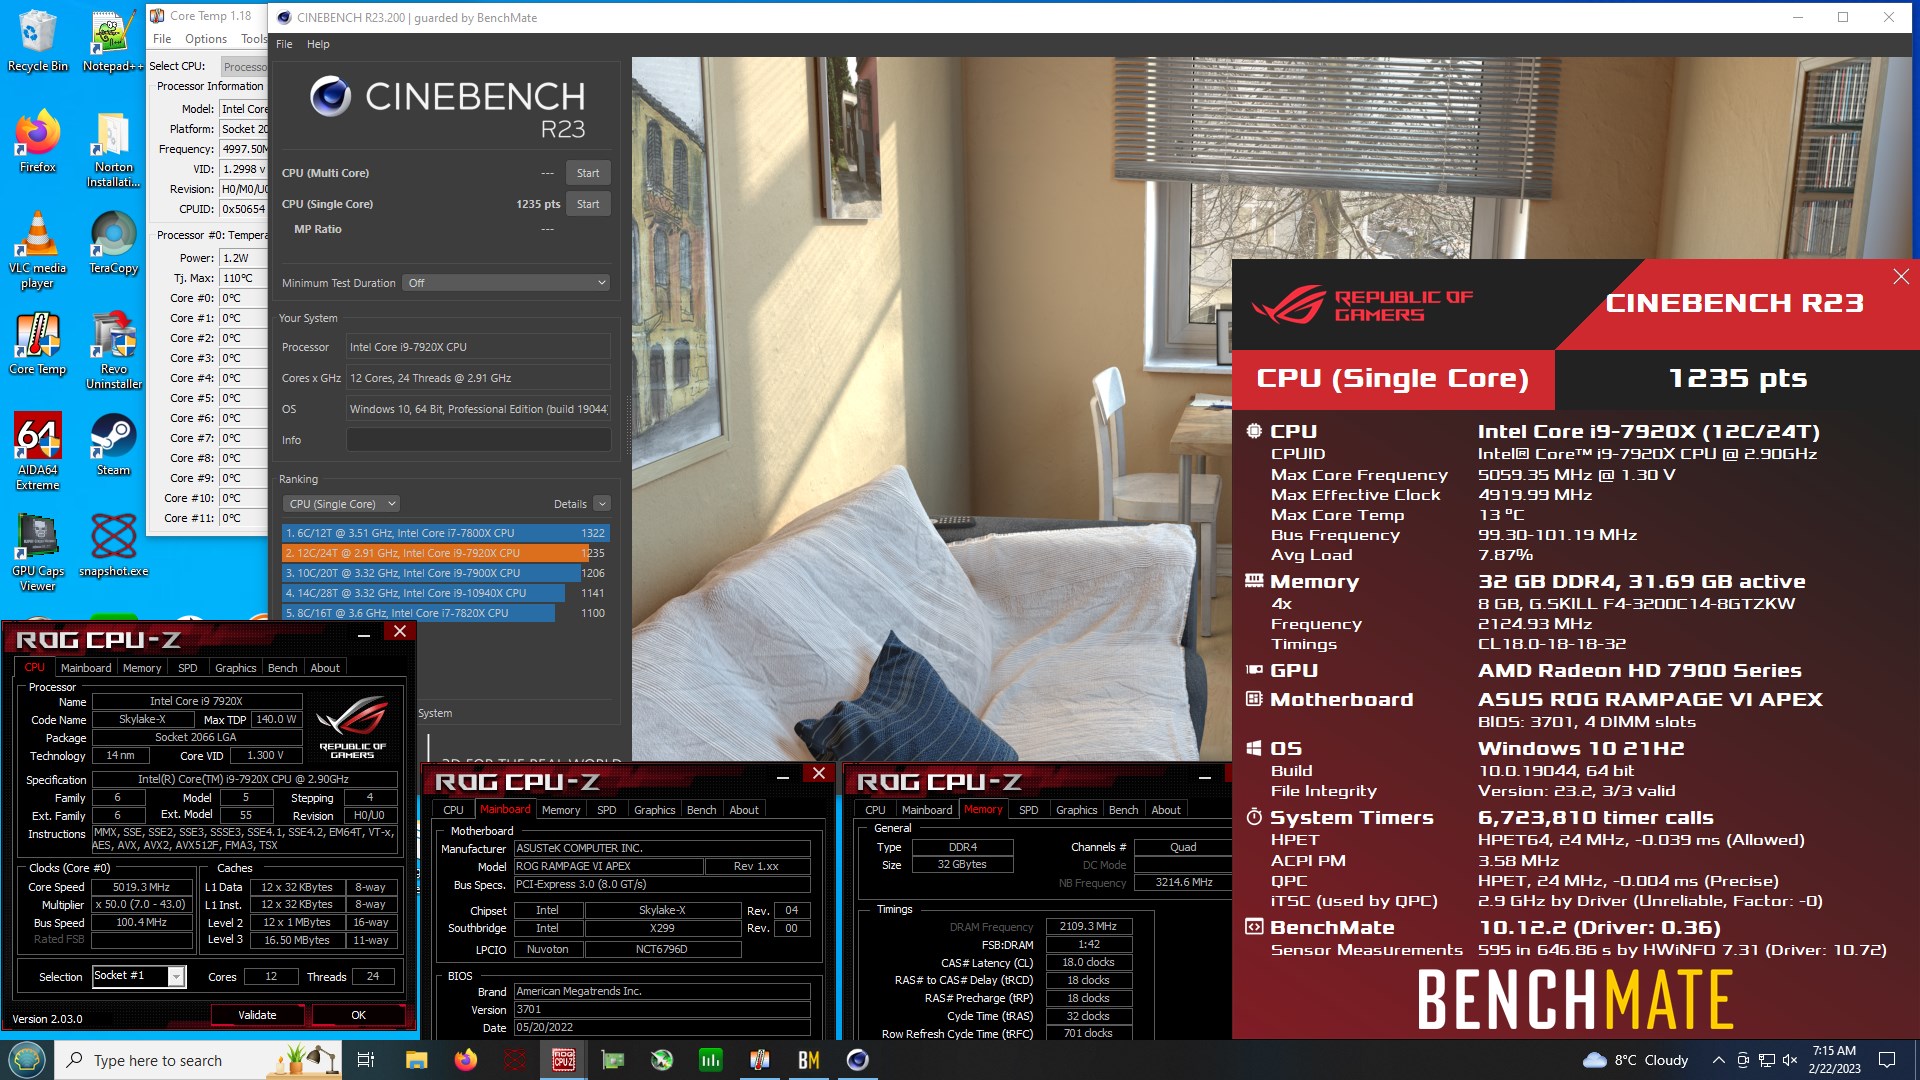Open SPD tab in middle CPU-Z window
Viewport: 1920px width, 1080px height.
click(606, 810)
